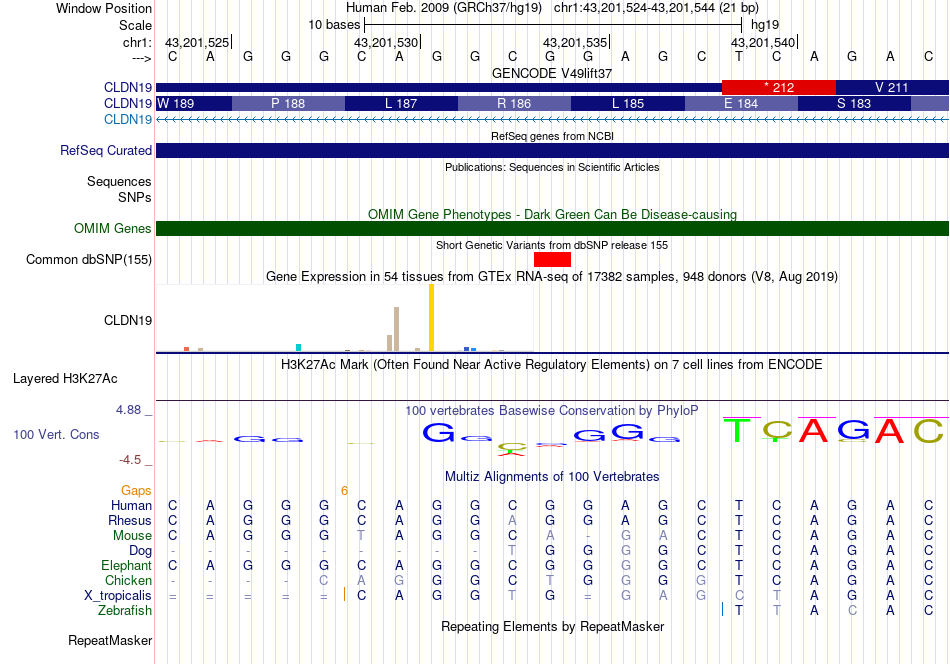This screenshot has width=950, height=664.
Task: Click the Human species label
Action: pyautogui.click(x=131, y=505)
